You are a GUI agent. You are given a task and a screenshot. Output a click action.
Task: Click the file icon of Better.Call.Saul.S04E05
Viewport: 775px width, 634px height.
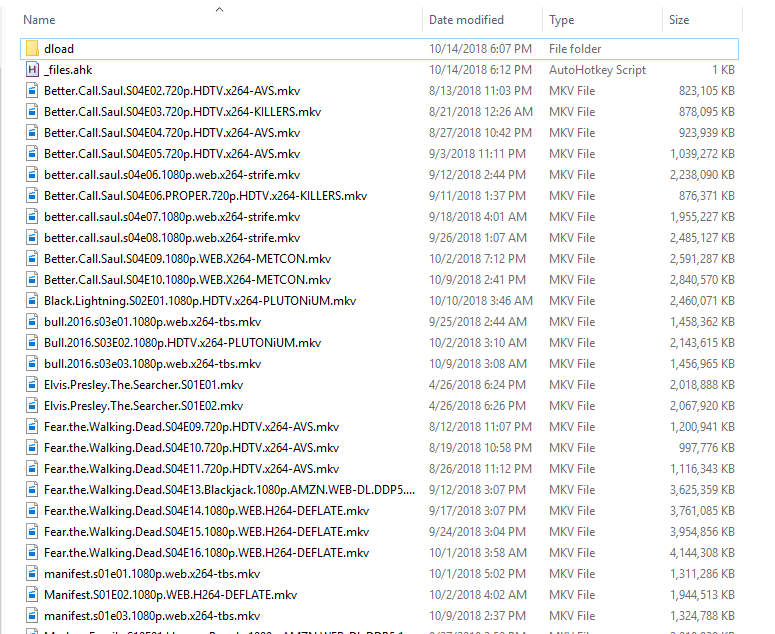pos(32,154)
